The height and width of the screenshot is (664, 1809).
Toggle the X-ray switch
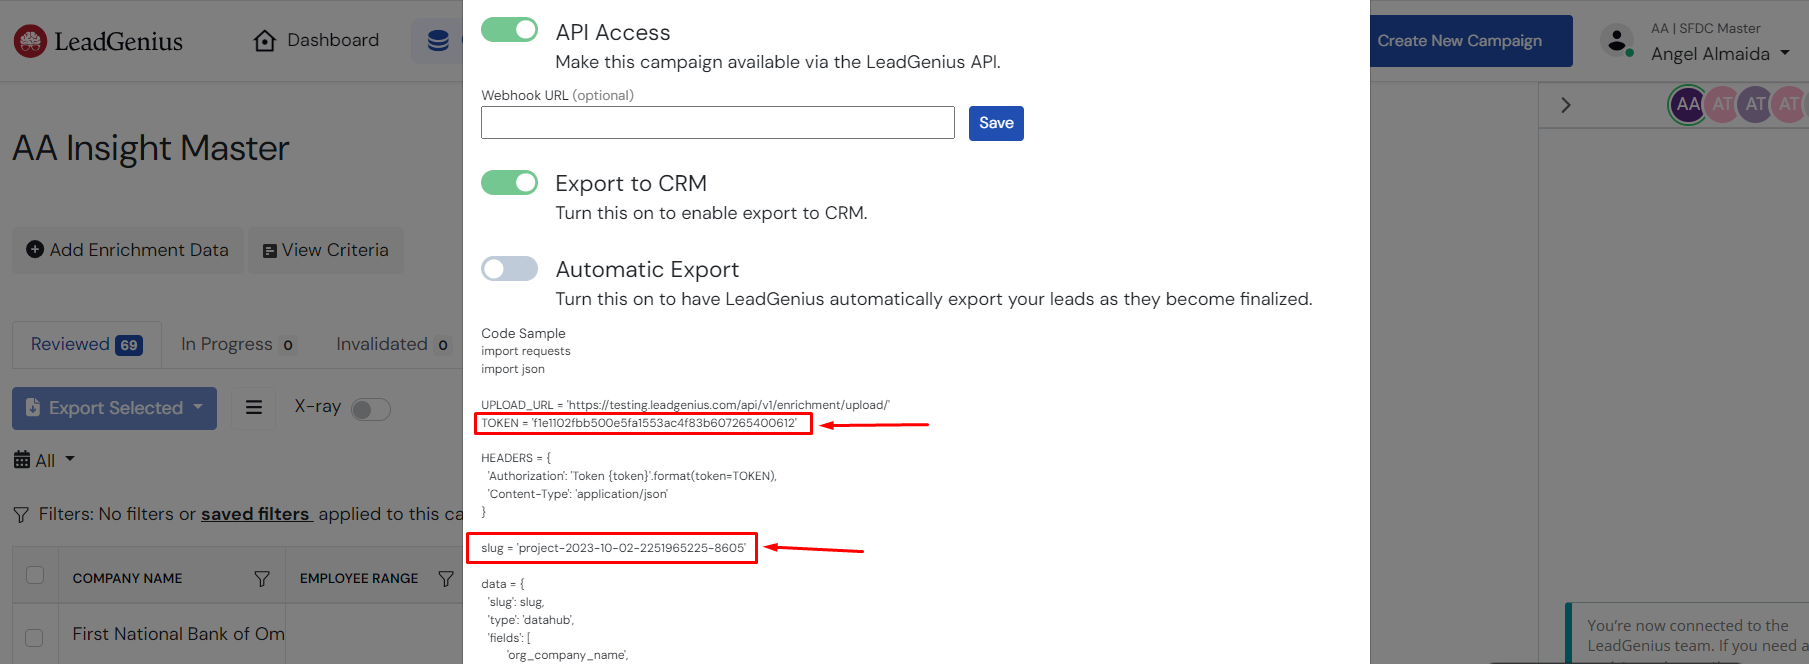click(370, 409)
